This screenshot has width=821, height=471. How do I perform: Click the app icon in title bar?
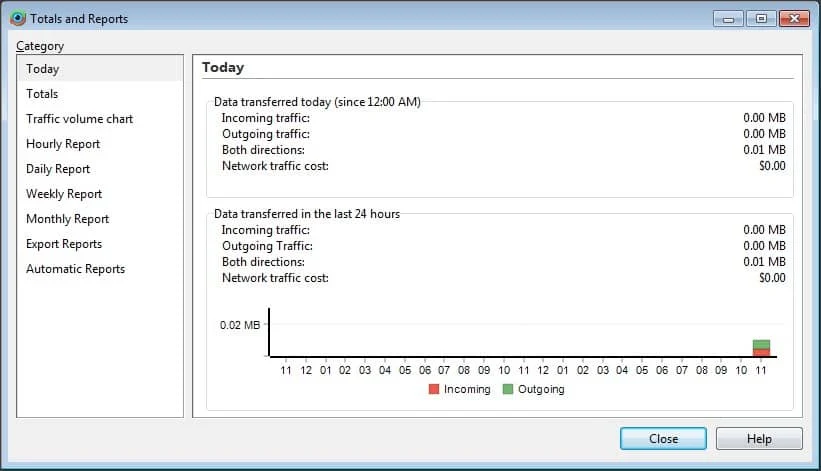pyautogui.click(x=17, y=18)
